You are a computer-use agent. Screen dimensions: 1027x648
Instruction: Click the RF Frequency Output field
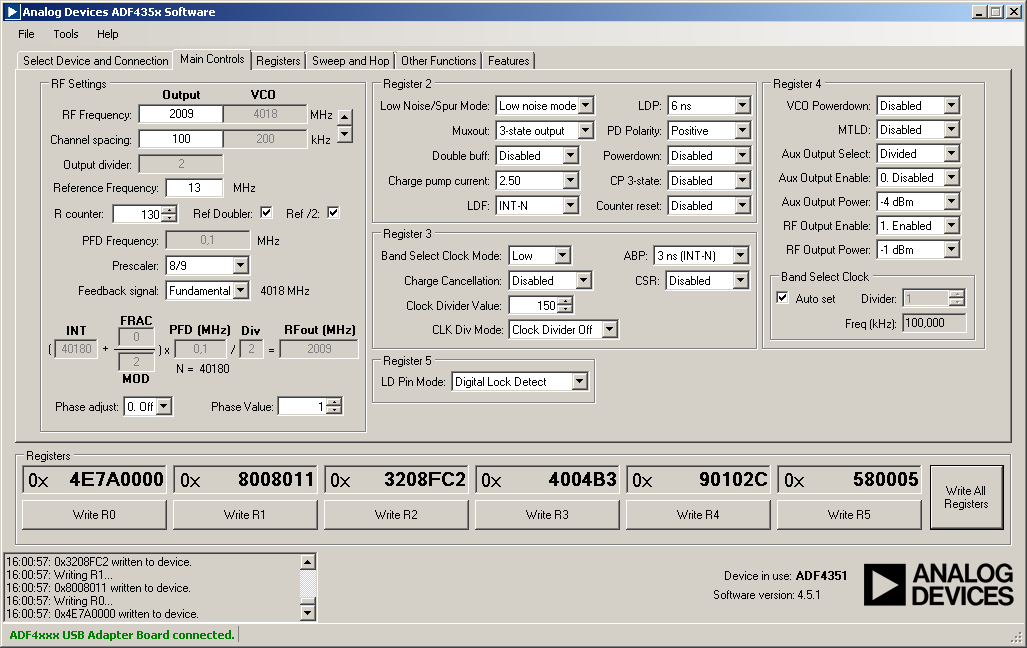[181, 114]
